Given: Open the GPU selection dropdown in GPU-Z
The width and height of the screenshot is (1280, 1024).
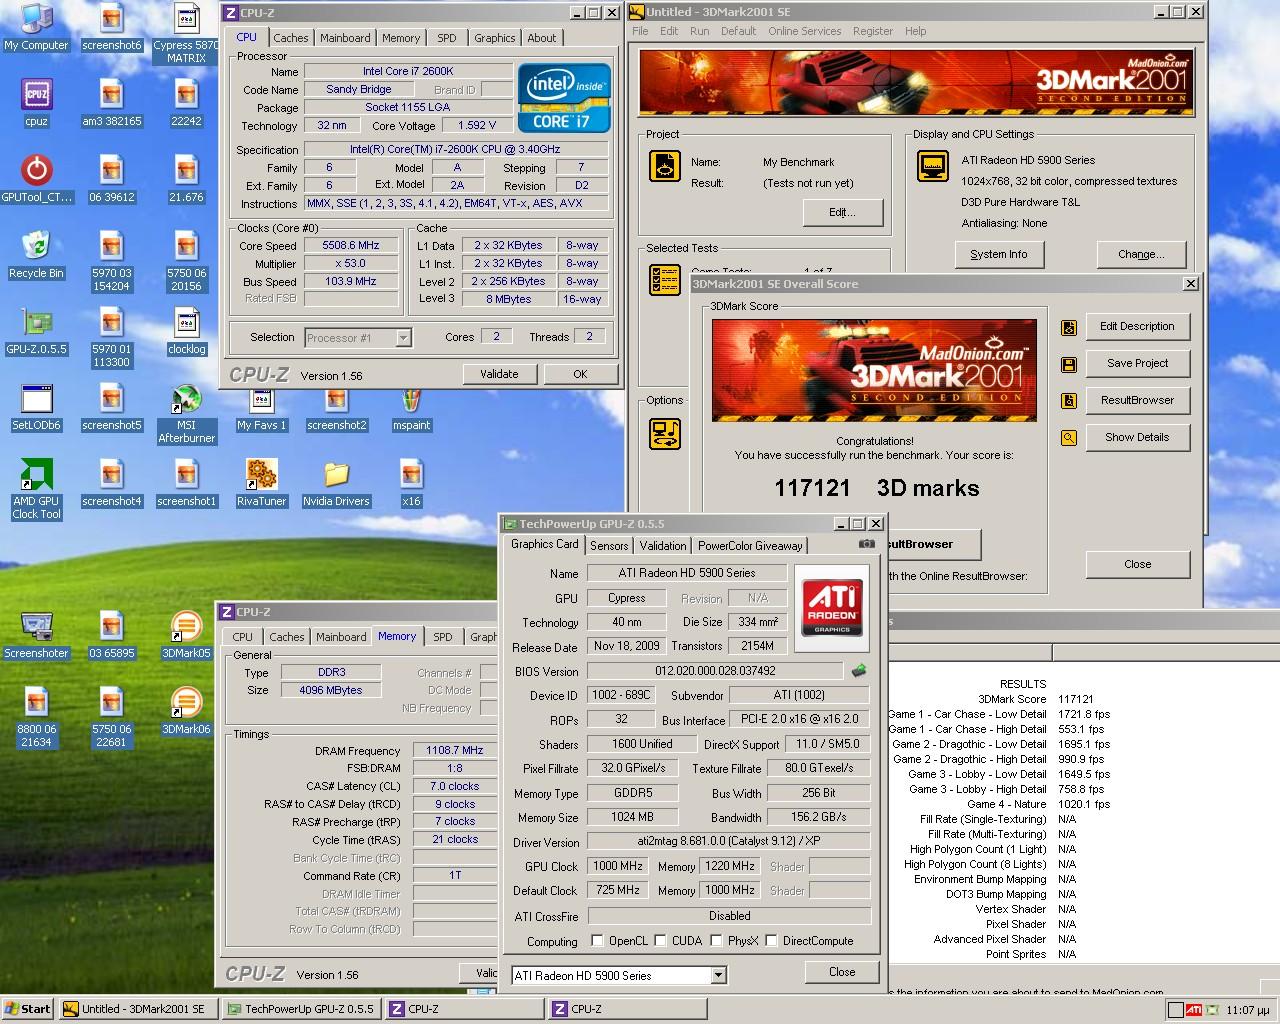Looking at the screenshot, I should [718, 975].
